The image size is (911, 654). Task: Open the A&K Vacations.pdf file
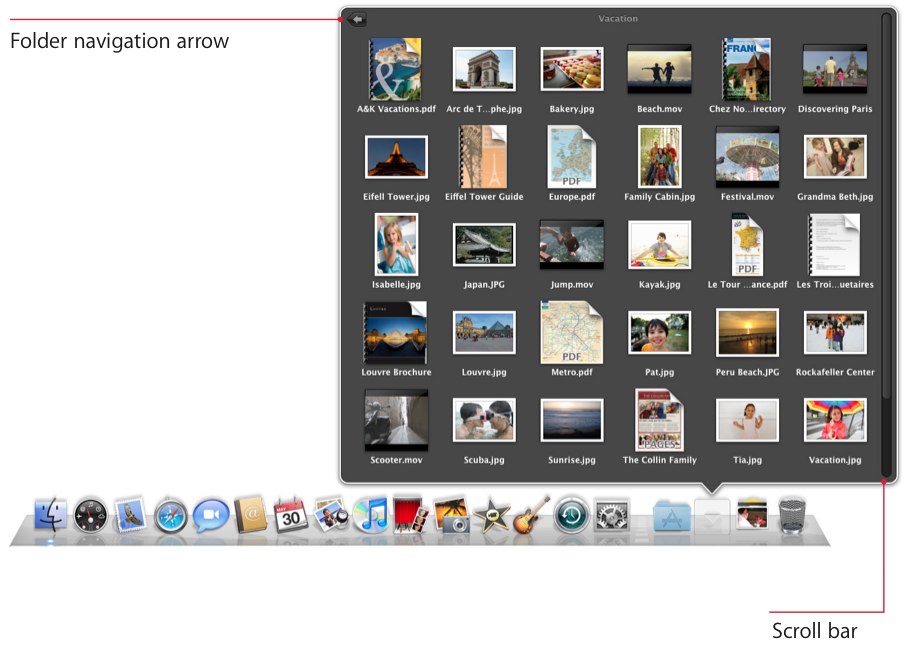tap(395, 69)
